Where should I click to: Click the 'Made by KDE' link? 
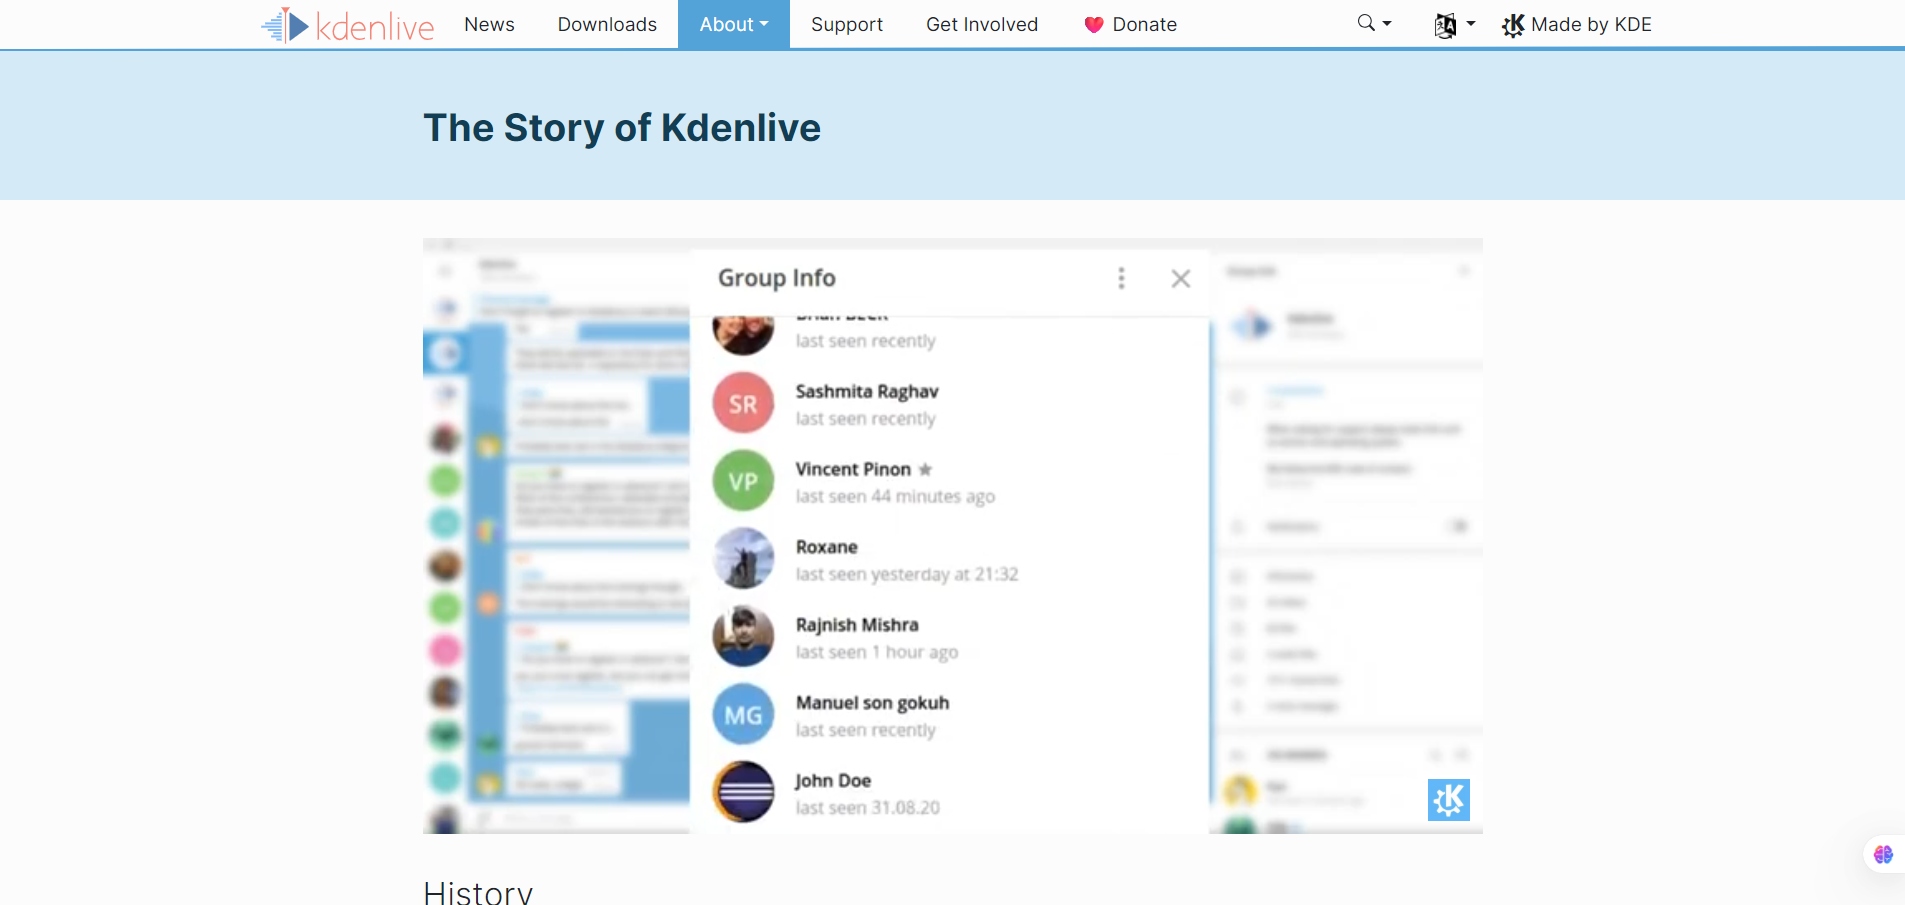1591,25
